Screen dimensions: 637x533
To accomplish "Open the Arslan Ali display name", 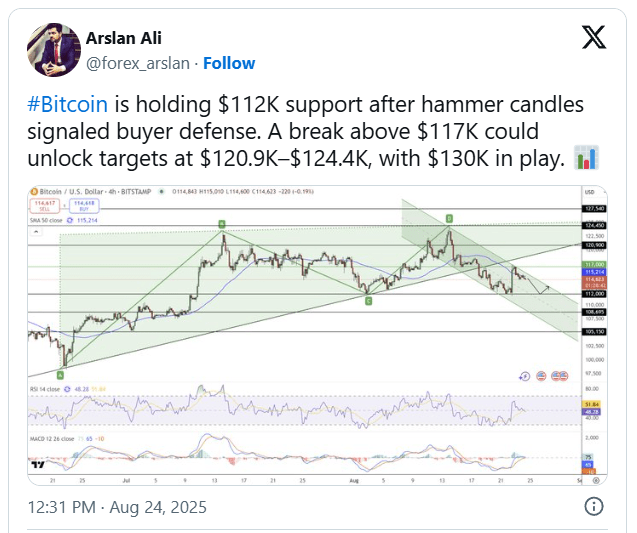I will tap(124, 38).
